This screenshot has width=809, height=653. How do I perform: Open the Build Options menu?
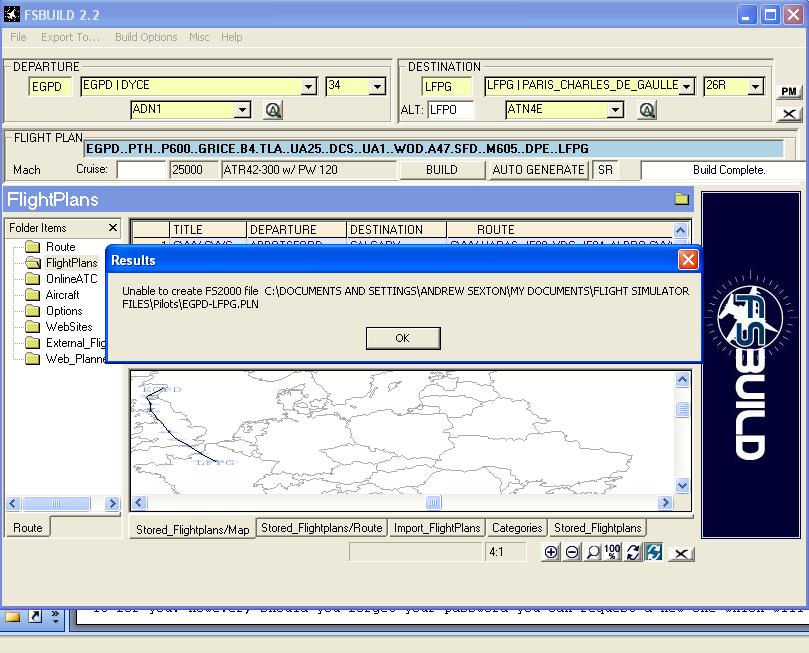[146, 37]
